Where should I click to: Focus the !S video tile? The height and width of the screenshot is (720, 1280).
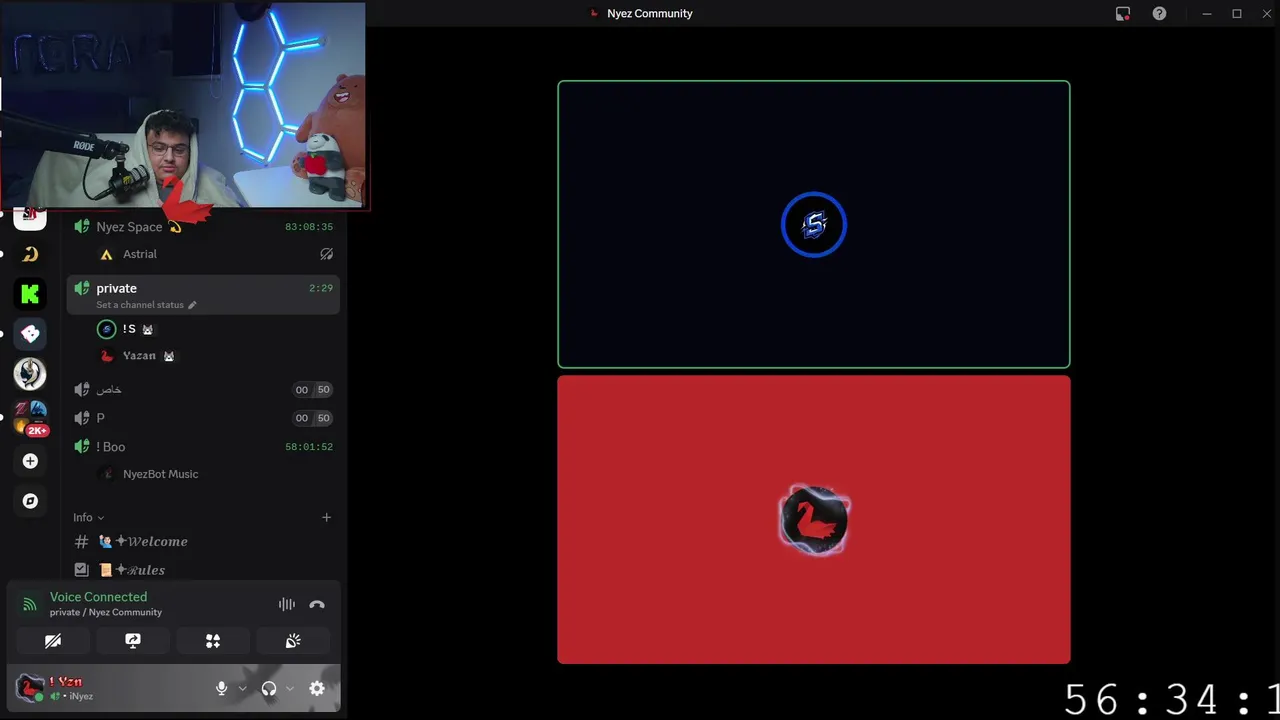(x=814, y=224)
